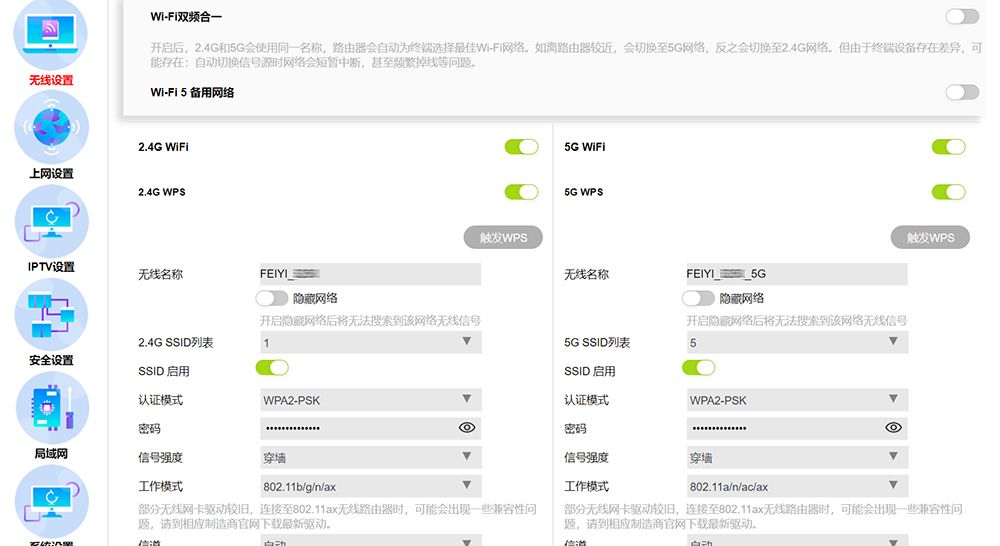Screen dimensions: 1000x546
Task: Open 802.11b/g/n/ax 工作模式 dropdown
Action: click(371, 486)
